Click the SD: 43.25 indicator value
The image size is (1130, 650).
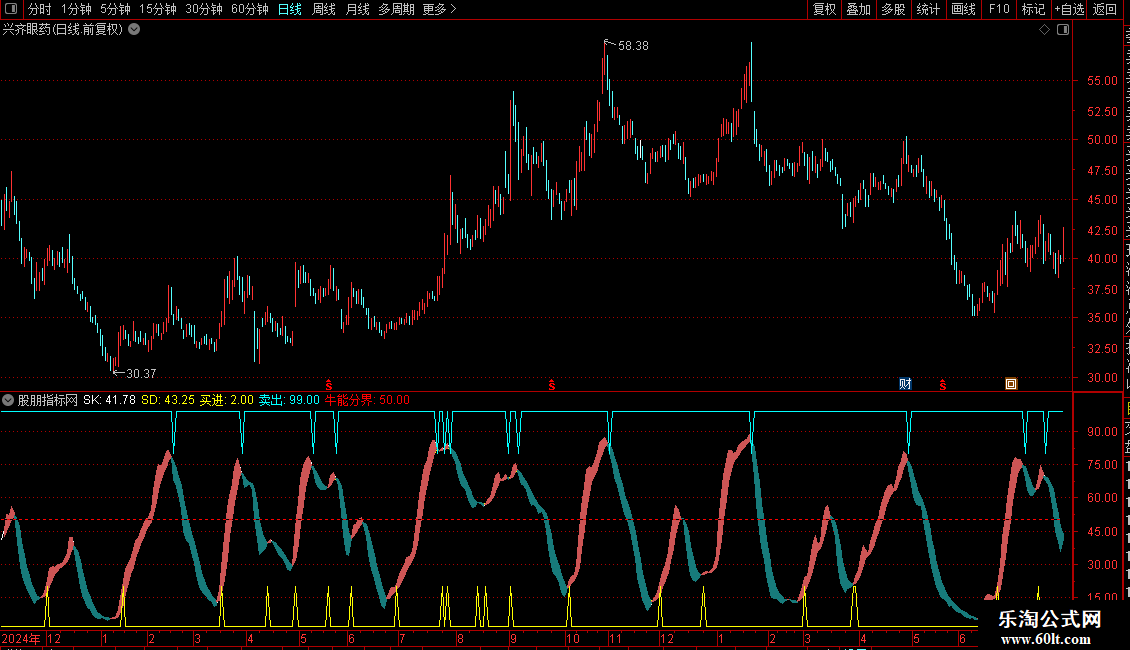[x=168, y=400]
